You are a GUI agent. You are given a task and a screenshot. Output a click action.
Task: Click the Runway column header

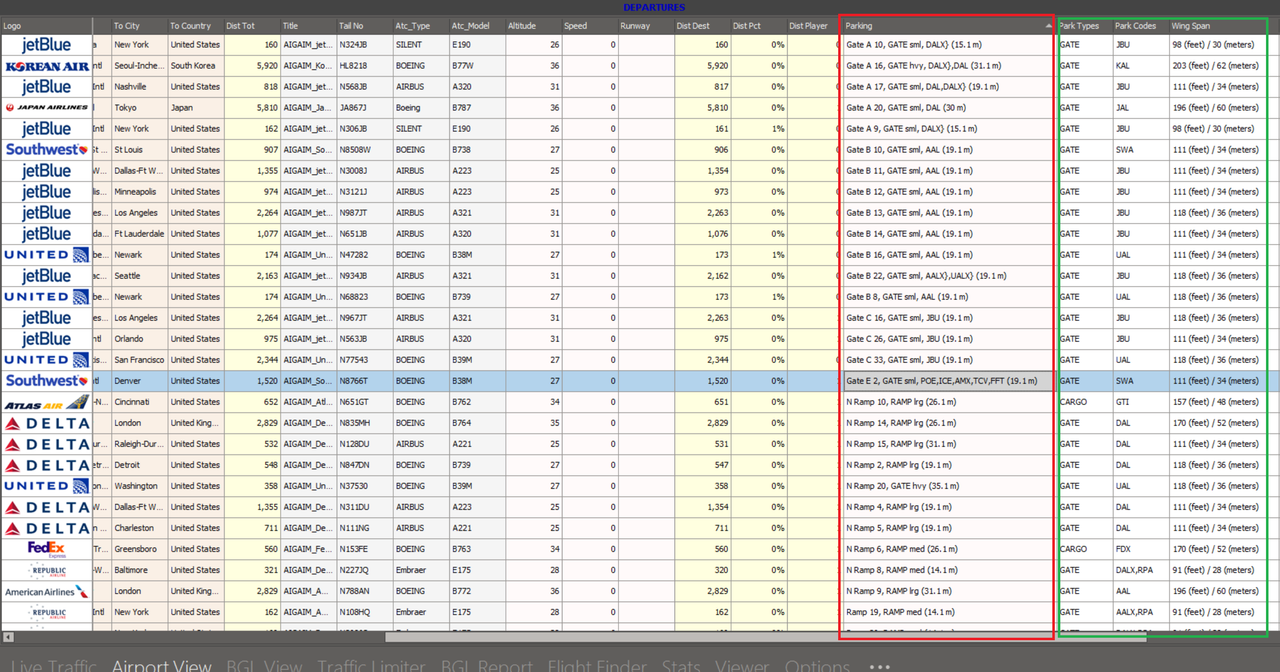pos(645,26)
